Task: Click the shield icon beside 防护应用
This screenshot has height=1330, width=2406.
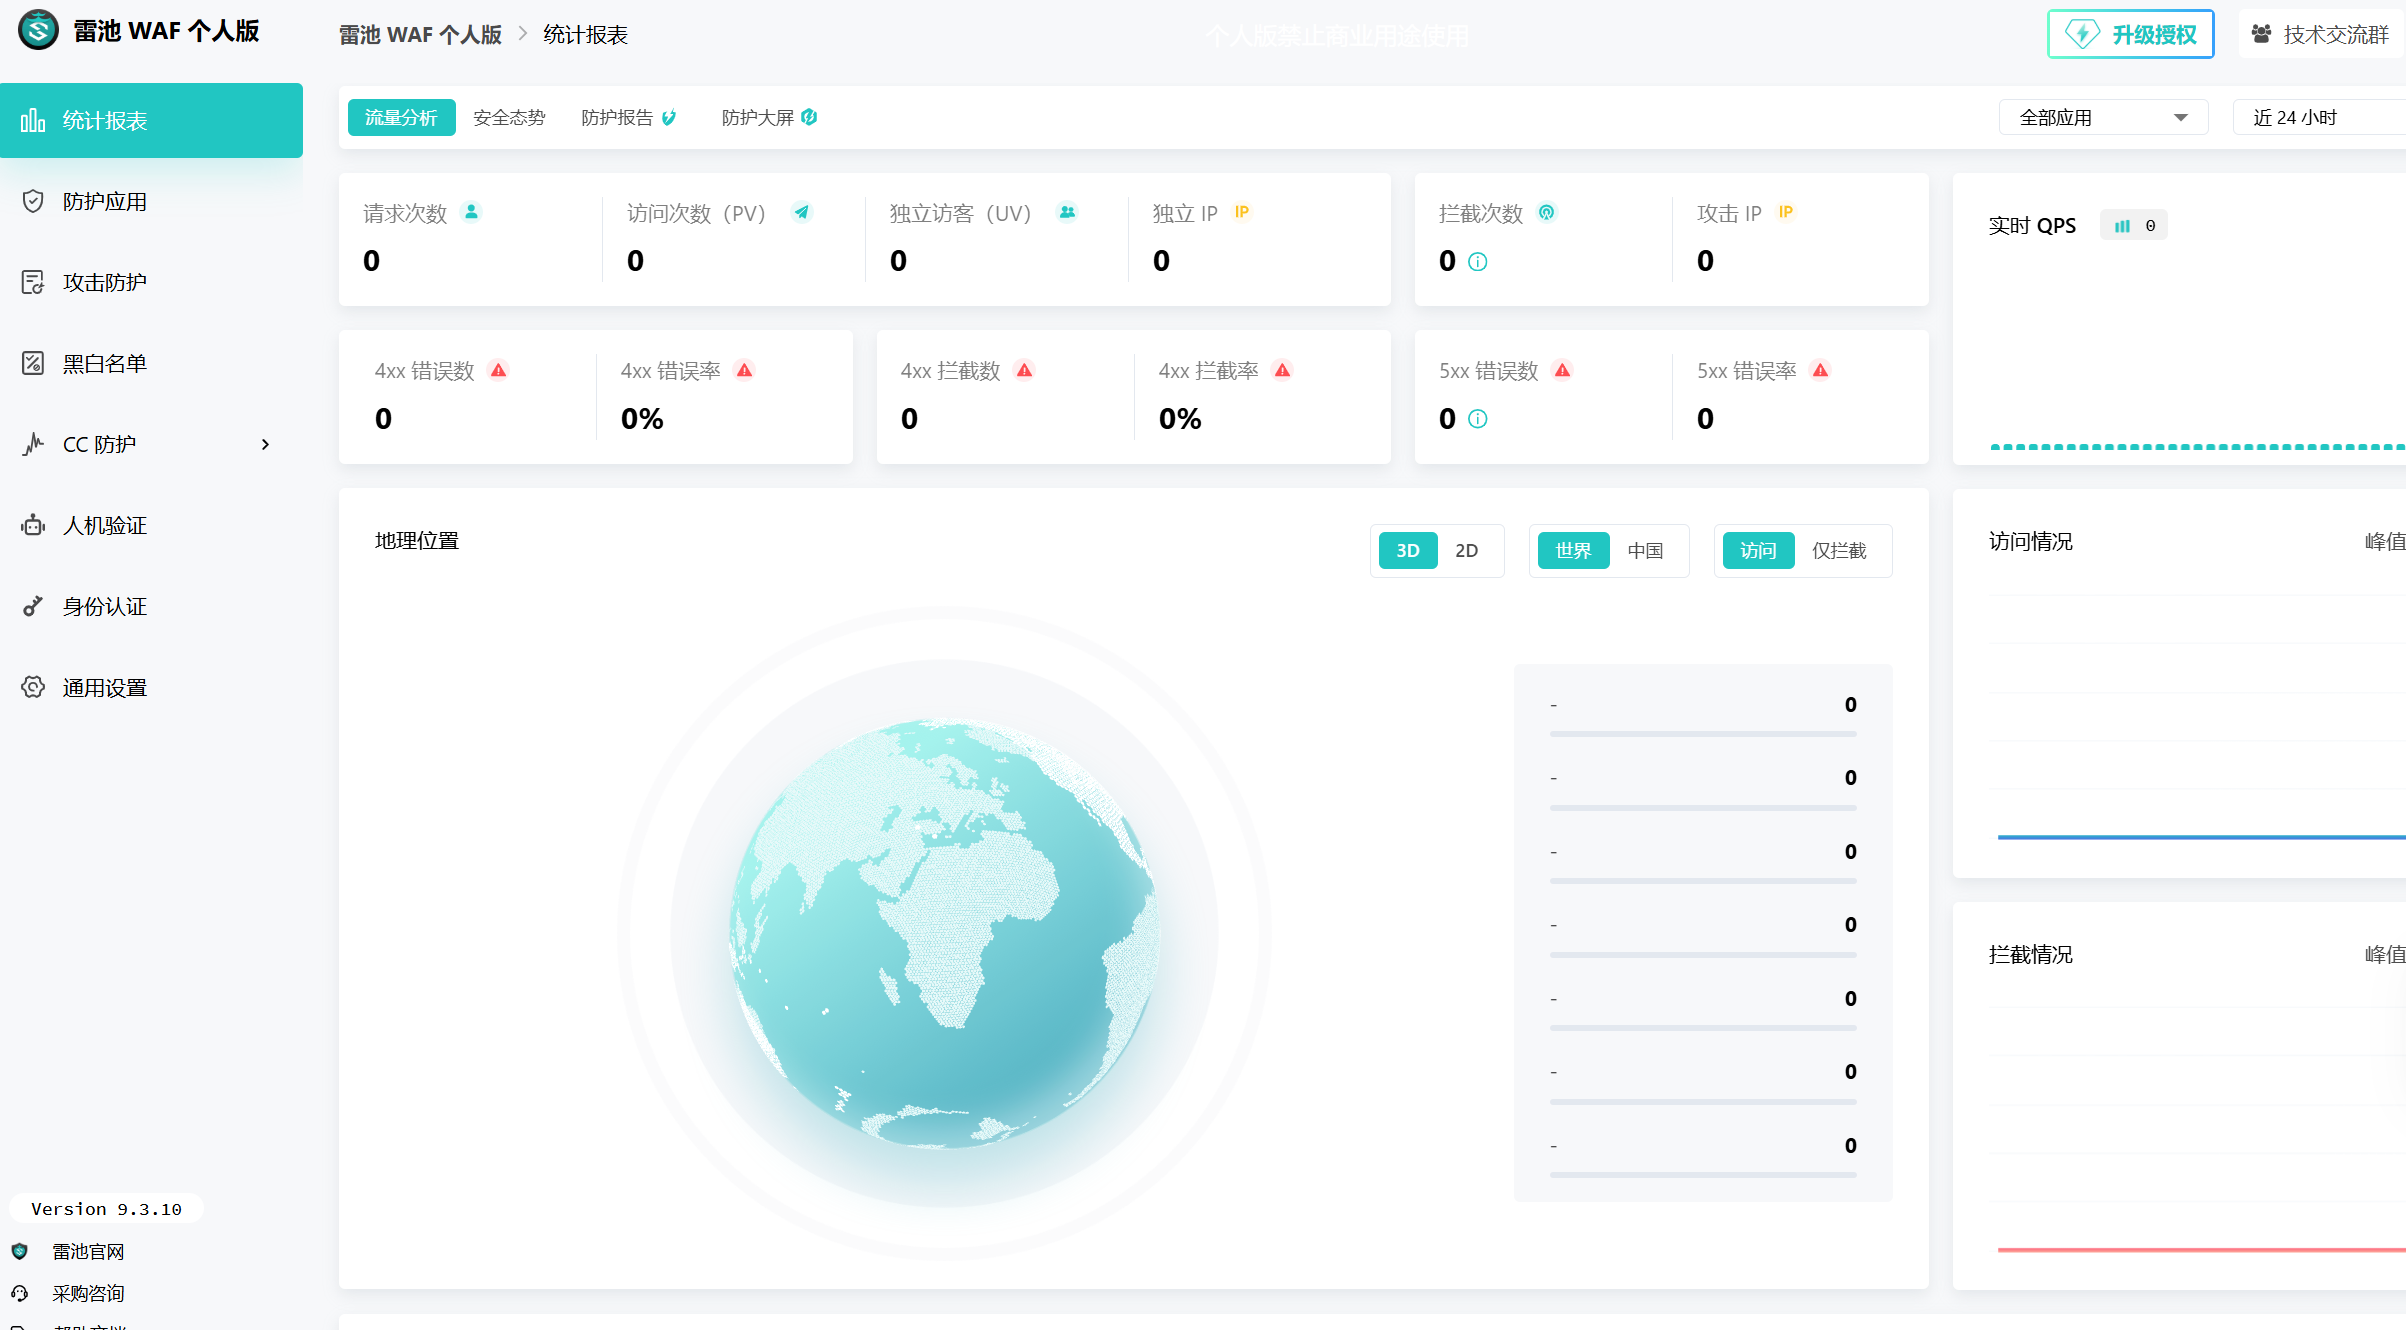Action: pos(33,201)
